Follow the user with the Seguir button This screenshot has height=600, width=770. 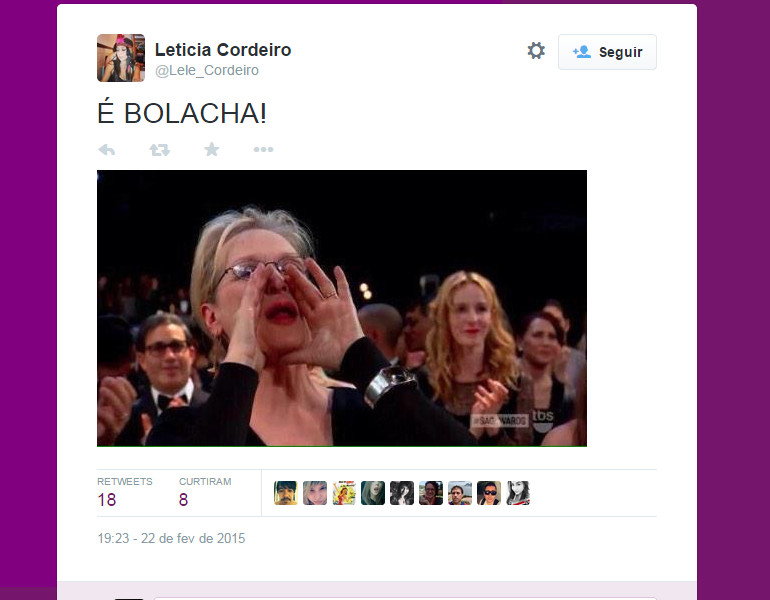point(607,52)
